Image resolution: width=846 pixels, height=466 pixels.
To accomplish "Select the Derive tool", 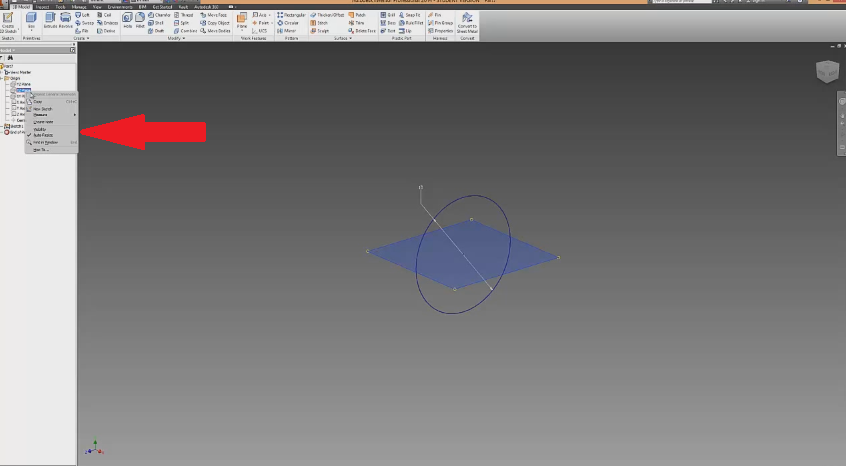I will 106,31.
